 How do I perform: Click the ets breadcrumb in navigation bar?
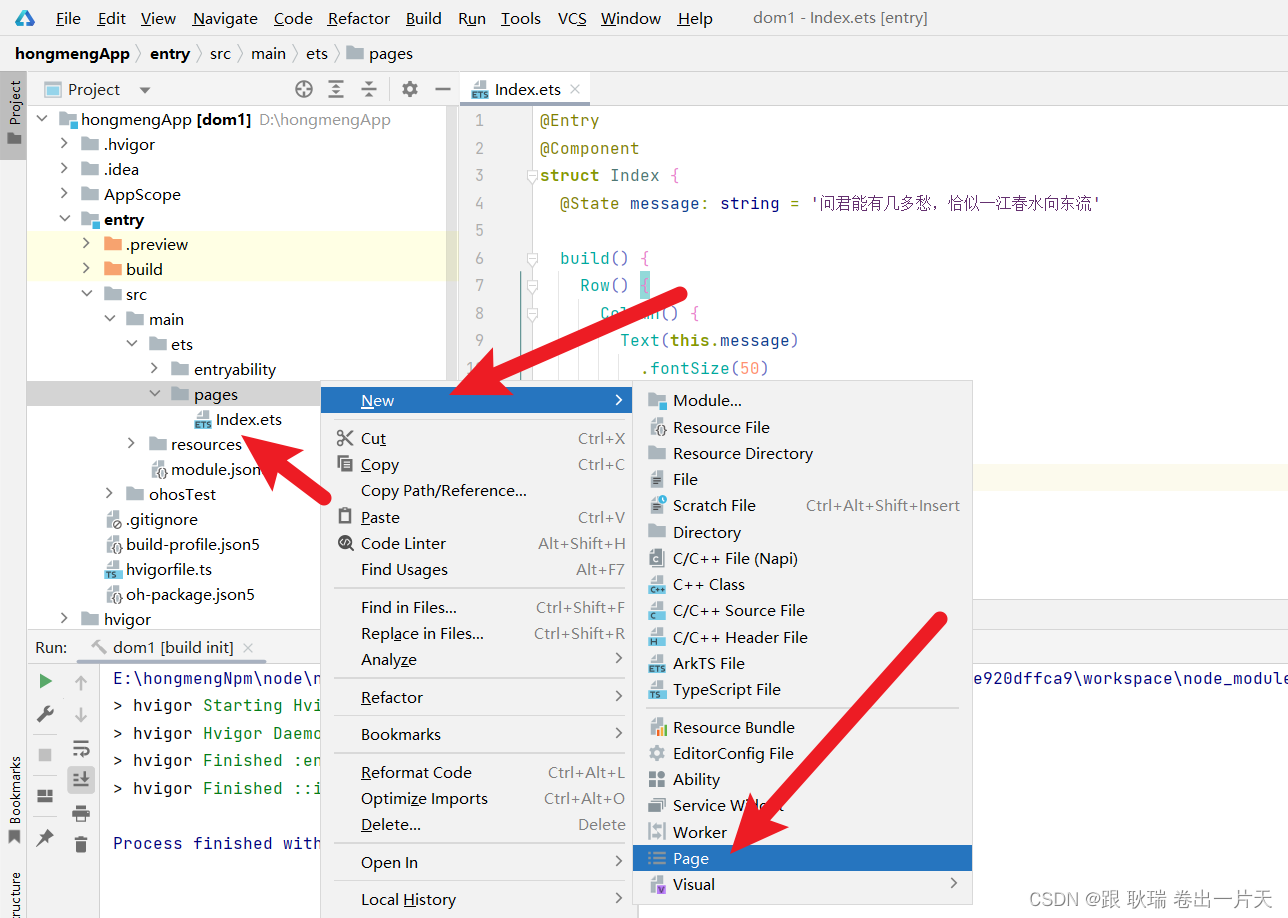tap(317, 54)
